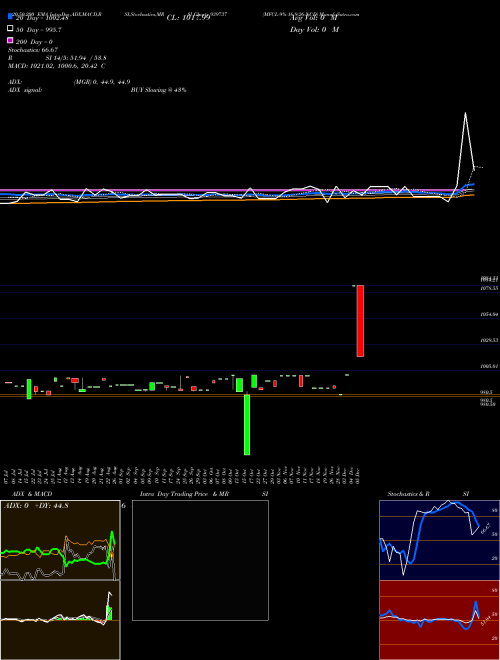The height and width of the screenshot is (660, 500).
Task: Click the 1005.01 price axis label
Action: tap(490, 366)
